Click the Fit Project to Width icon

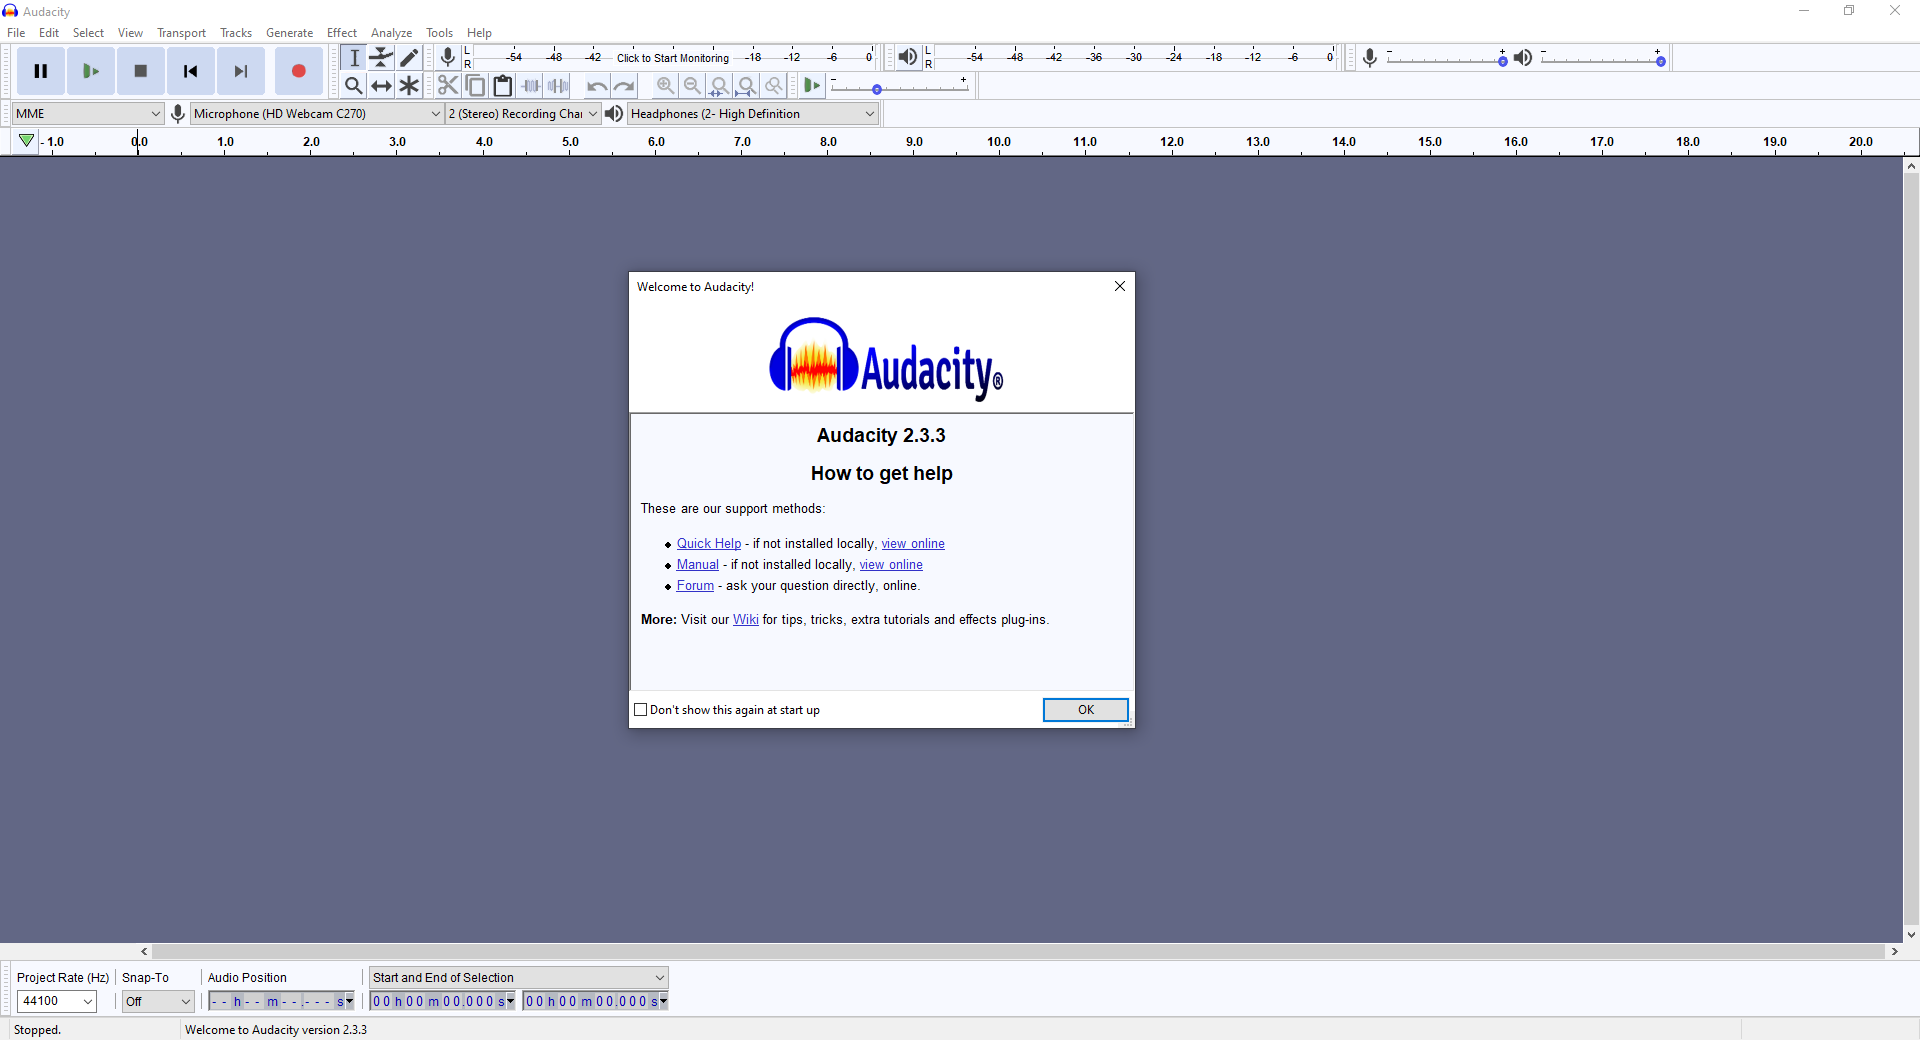coord(746,86)
